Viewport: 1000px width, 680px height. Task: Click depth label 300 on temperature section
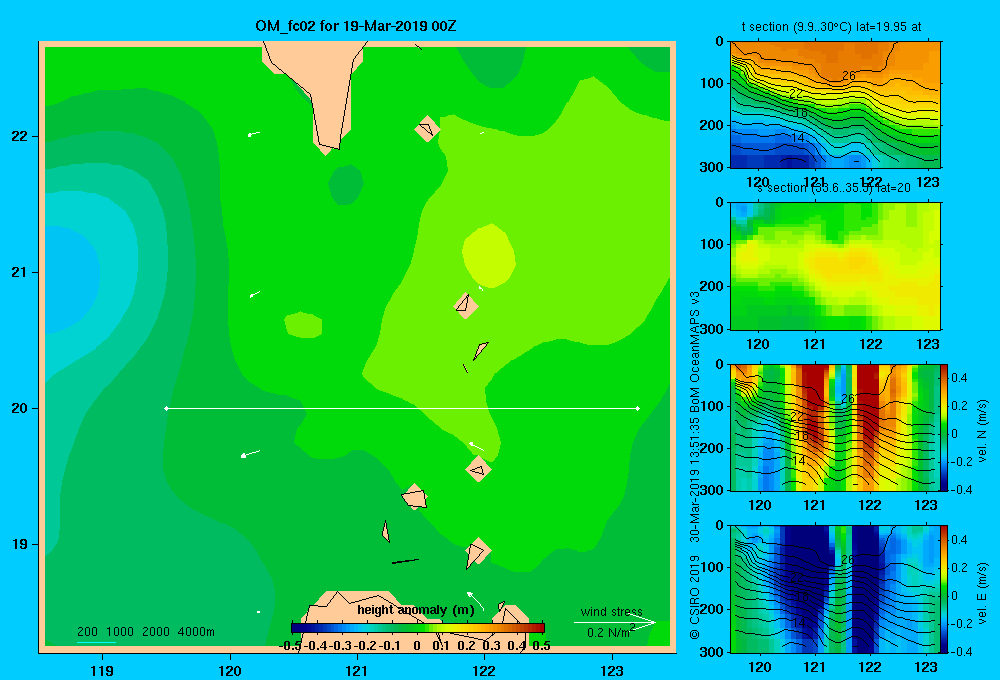point(712,167)
